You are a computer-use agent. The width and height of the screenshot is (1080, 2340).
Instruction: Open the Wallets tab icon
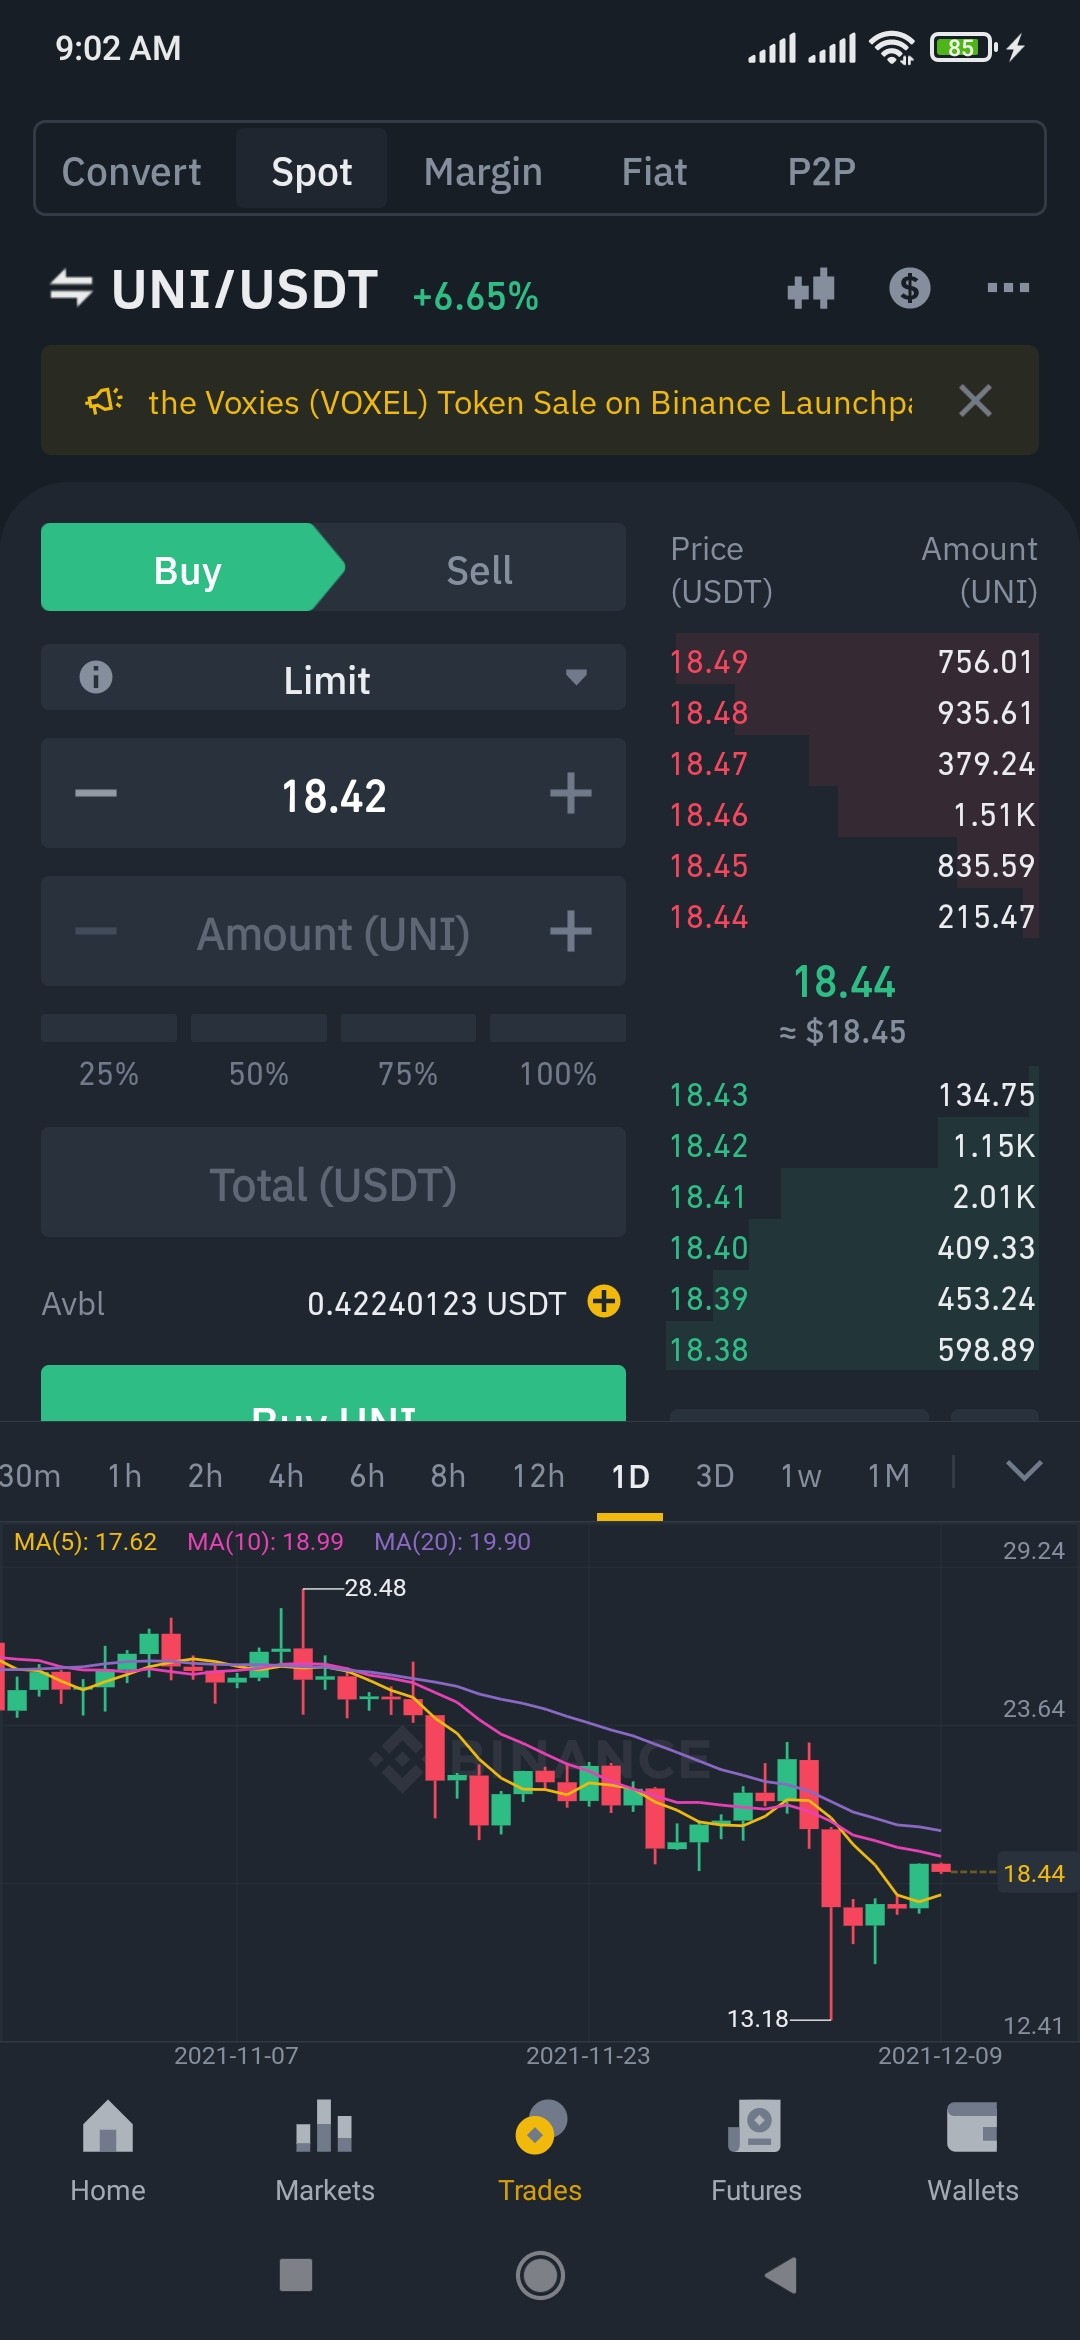pyautogui.click(x=972, y=2126)
